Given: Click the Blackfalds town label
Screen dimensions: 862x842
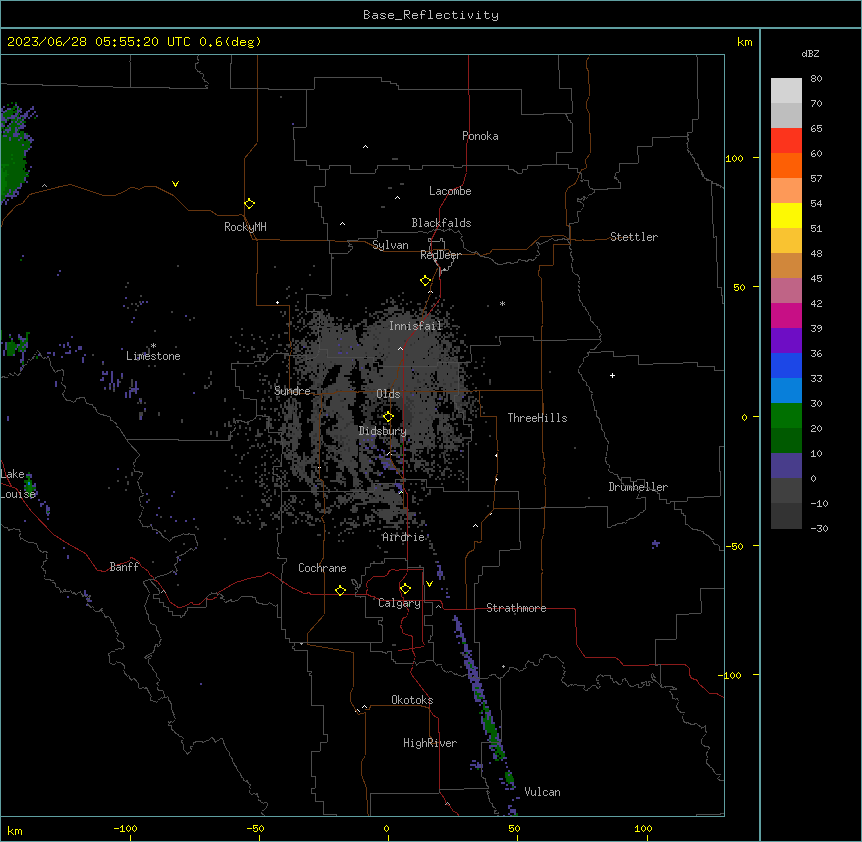Looking at the screenshot, I should [x=441, y=223].
